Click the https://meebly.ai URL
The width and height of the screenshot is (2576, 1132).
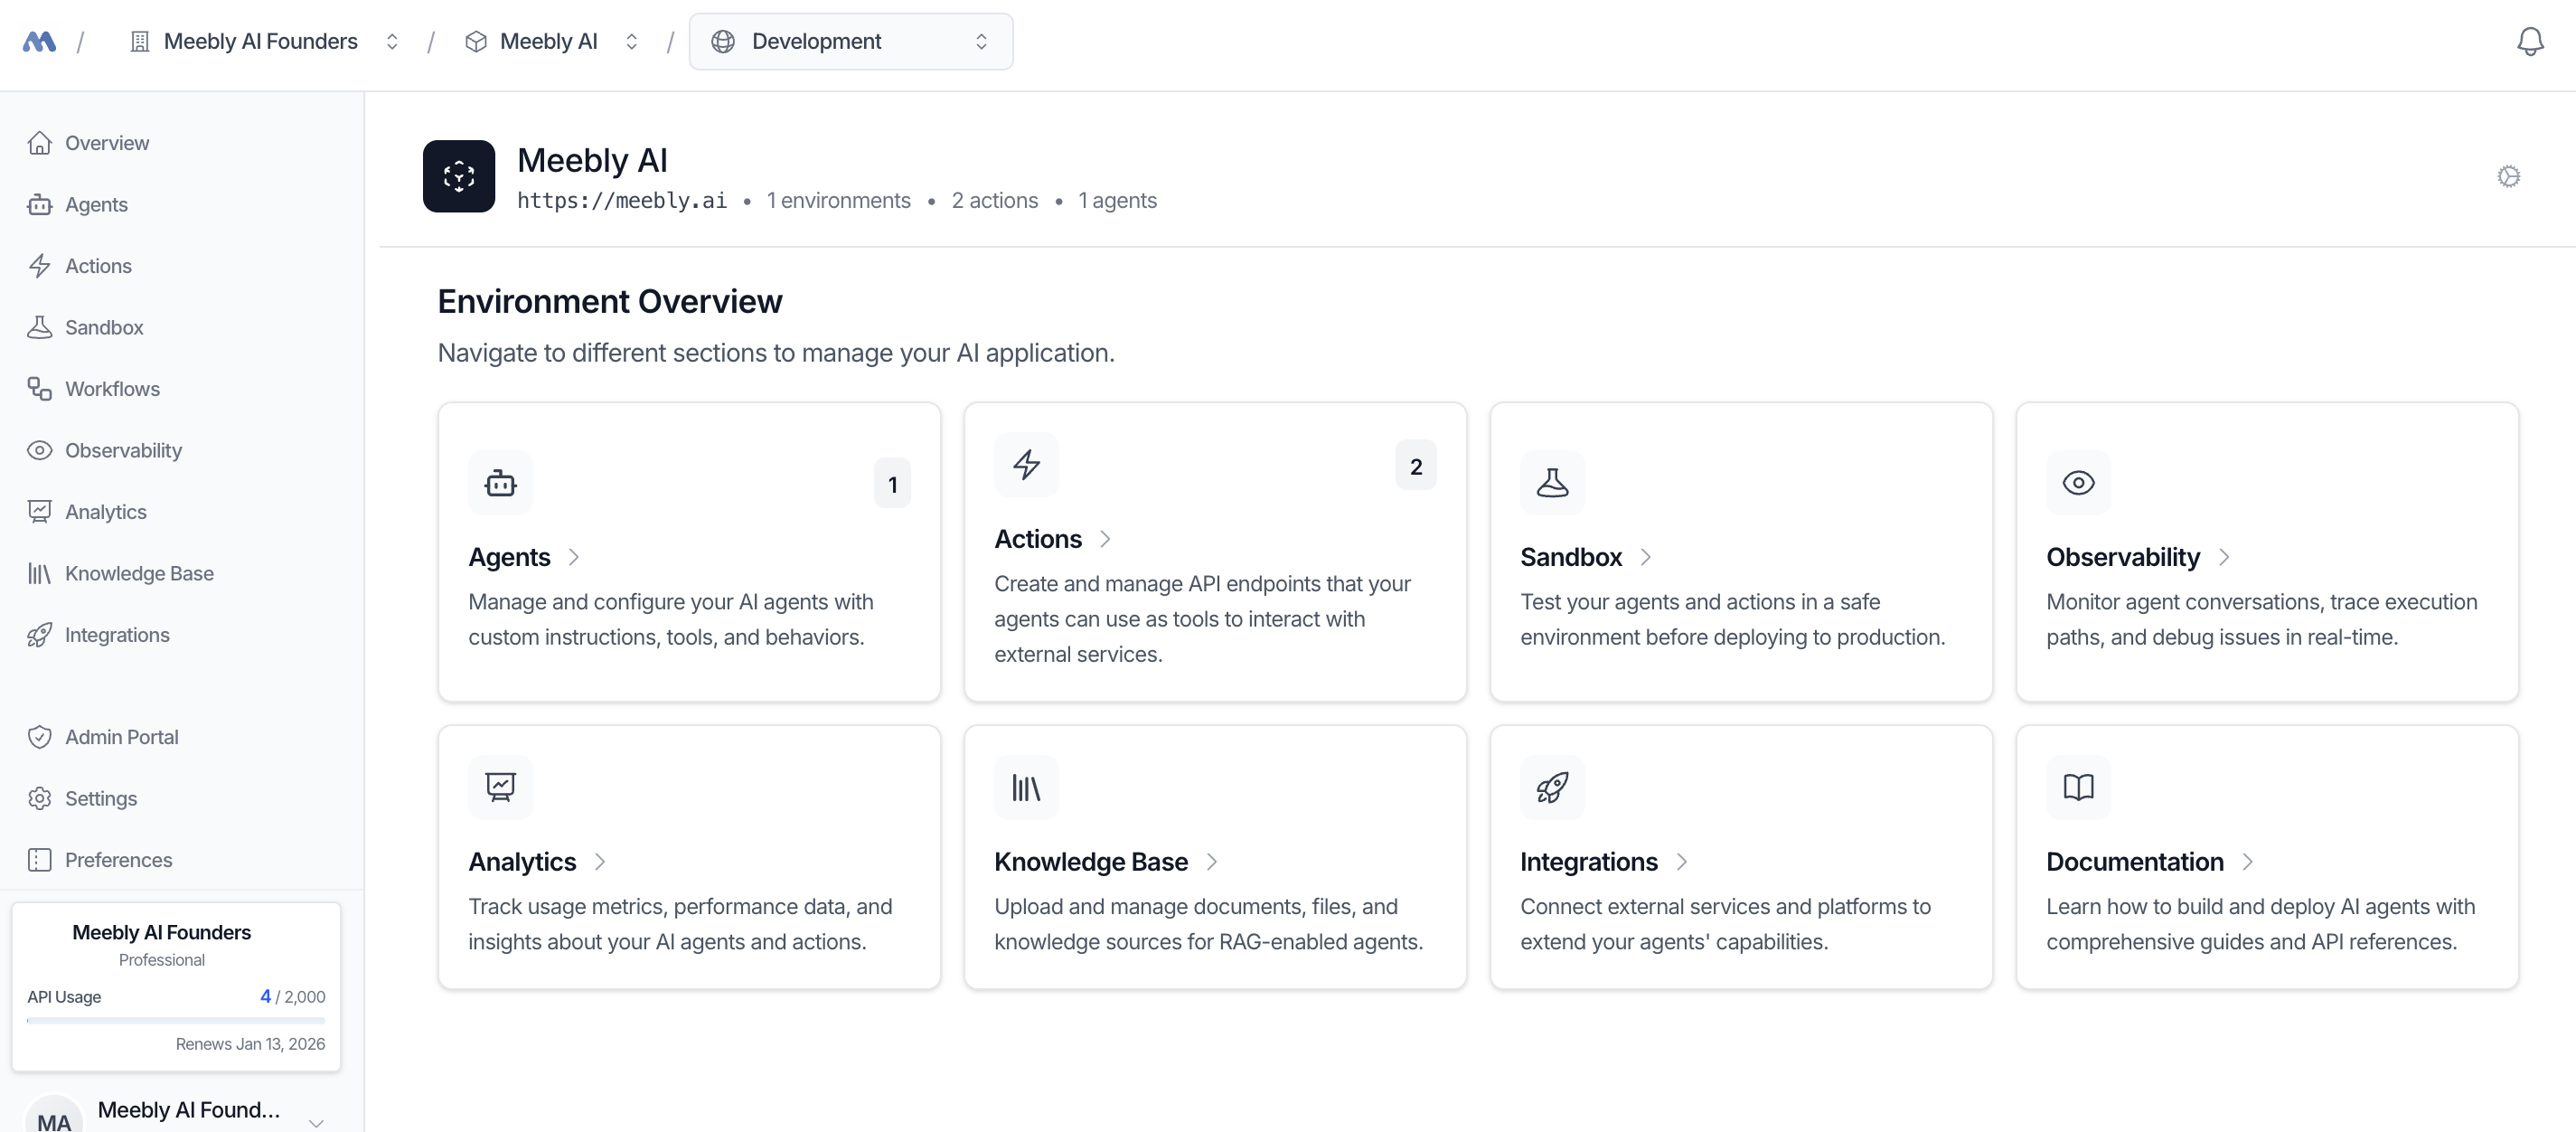621,200
